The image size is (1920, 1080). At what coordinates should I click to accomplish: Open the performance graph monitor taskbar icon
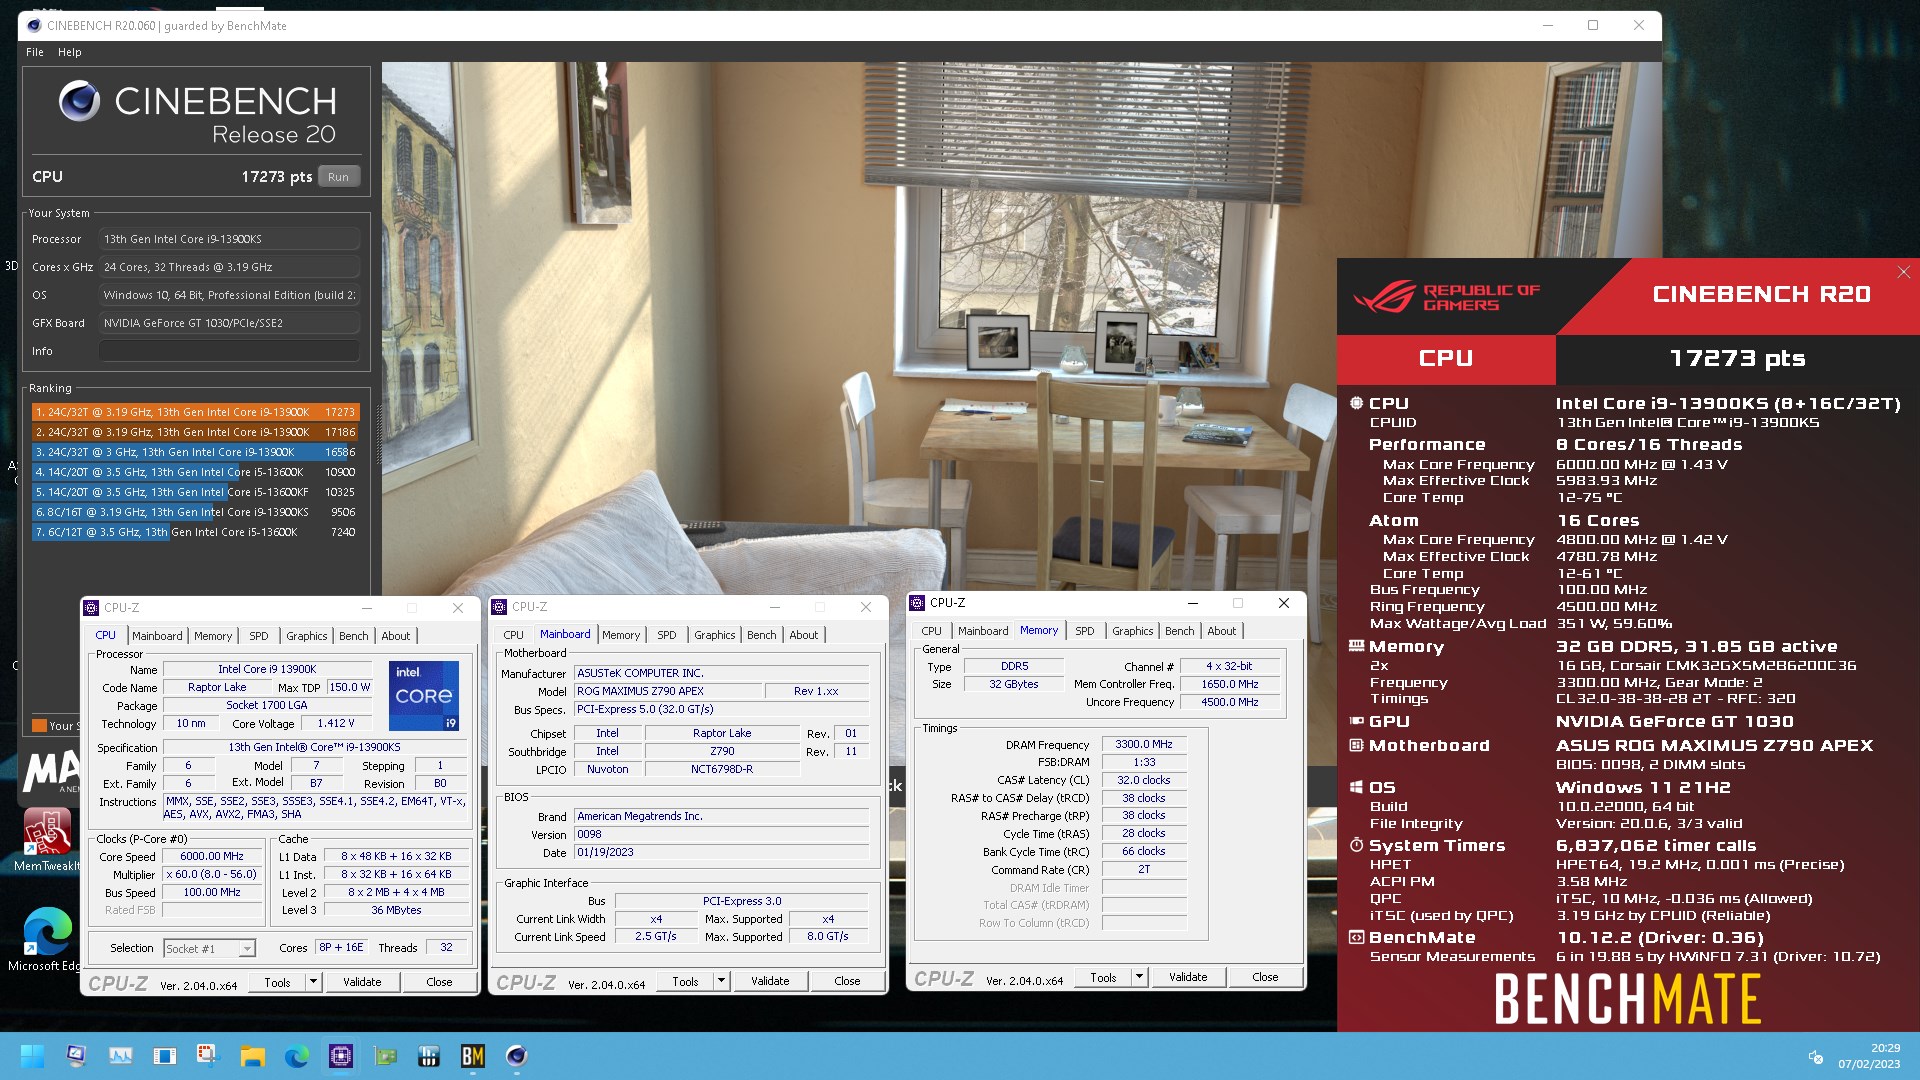click(x=121, y=1056)
